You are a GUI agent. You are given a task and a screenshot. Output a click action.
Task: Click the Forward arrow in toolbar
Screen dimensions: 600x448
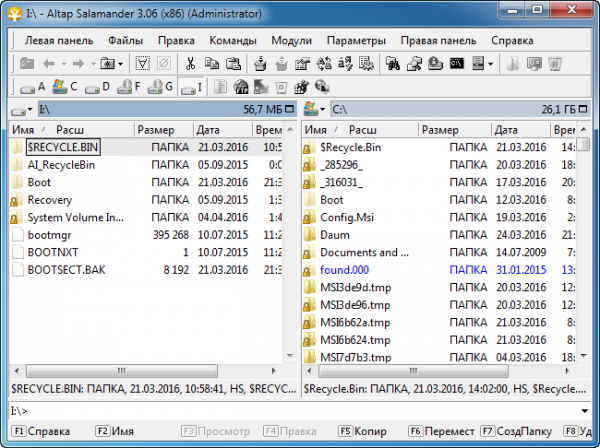(78, 64)
